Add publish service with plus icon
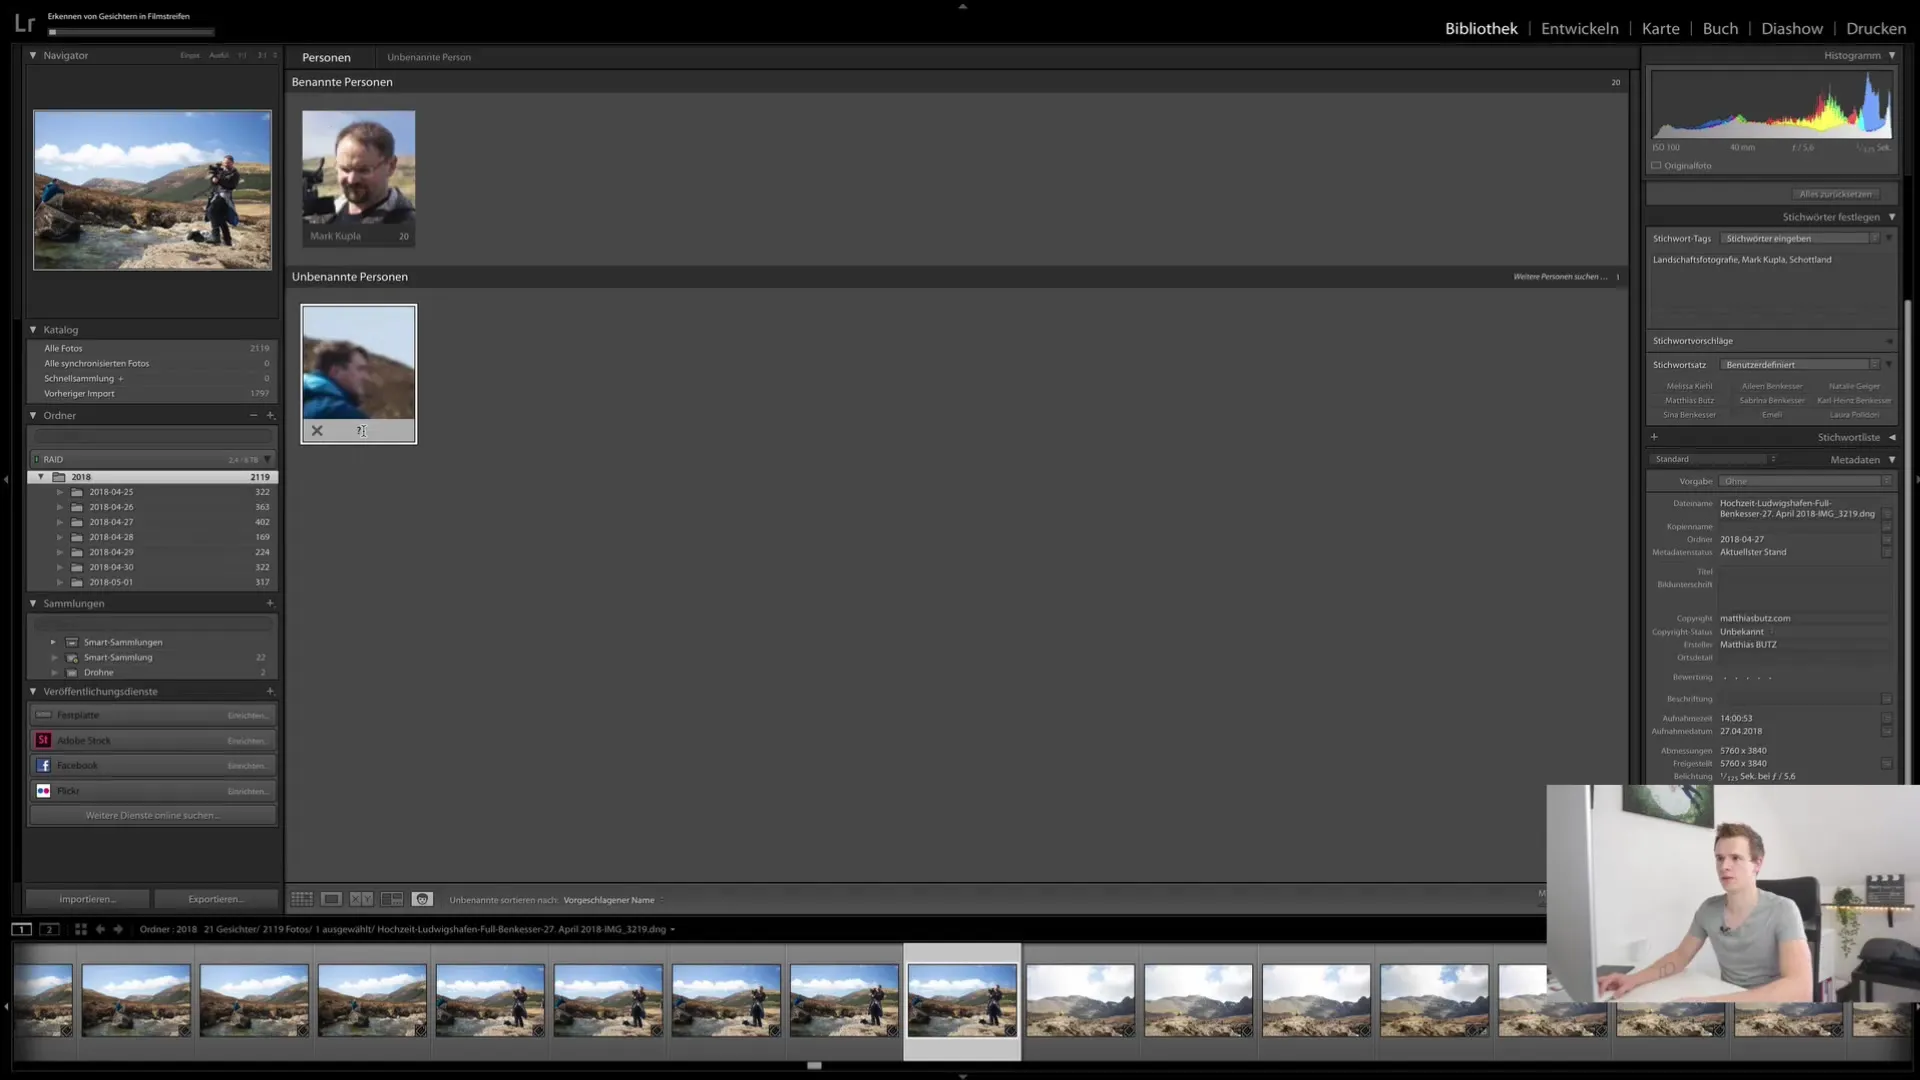1920x1080 pixels. 270,691
